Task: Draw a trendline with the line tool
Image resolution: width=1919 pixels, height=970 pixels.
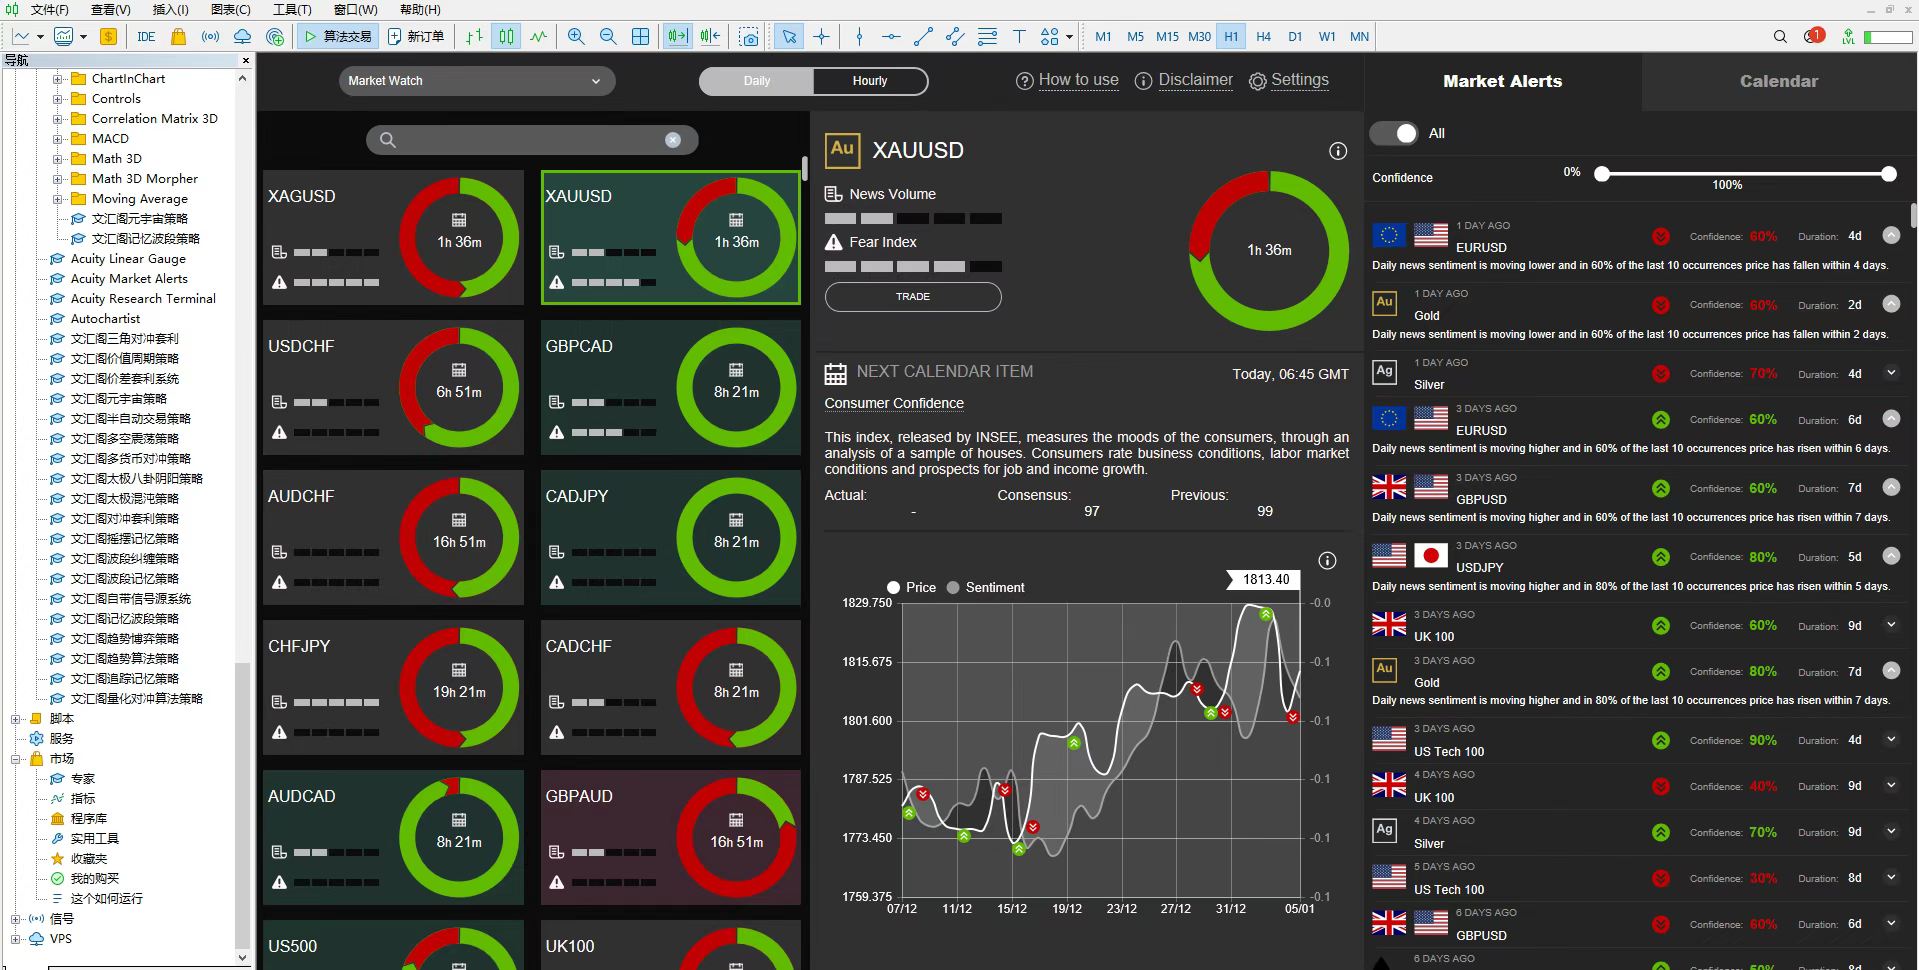Action: click(x=923, y=37)
